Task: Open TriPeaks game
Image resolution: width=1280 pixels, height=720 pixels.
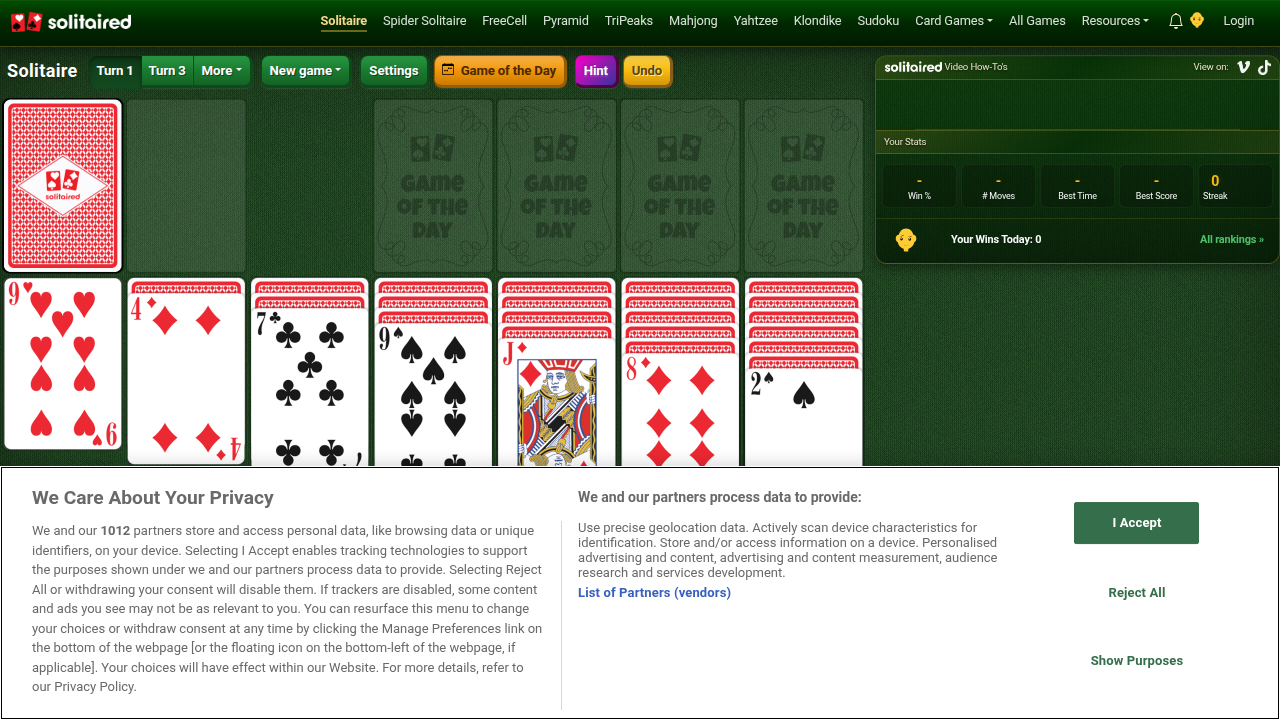Action: click(629, 21)
